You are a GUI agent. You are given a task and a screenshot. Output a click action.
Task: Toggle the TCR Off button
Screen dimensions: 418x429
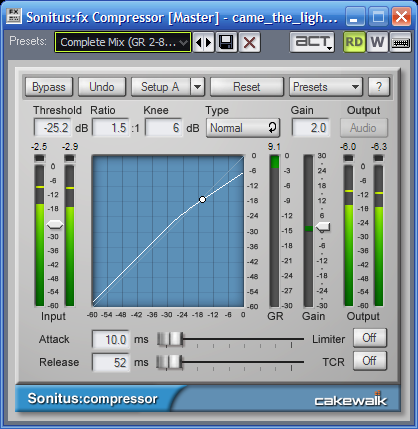370,361
